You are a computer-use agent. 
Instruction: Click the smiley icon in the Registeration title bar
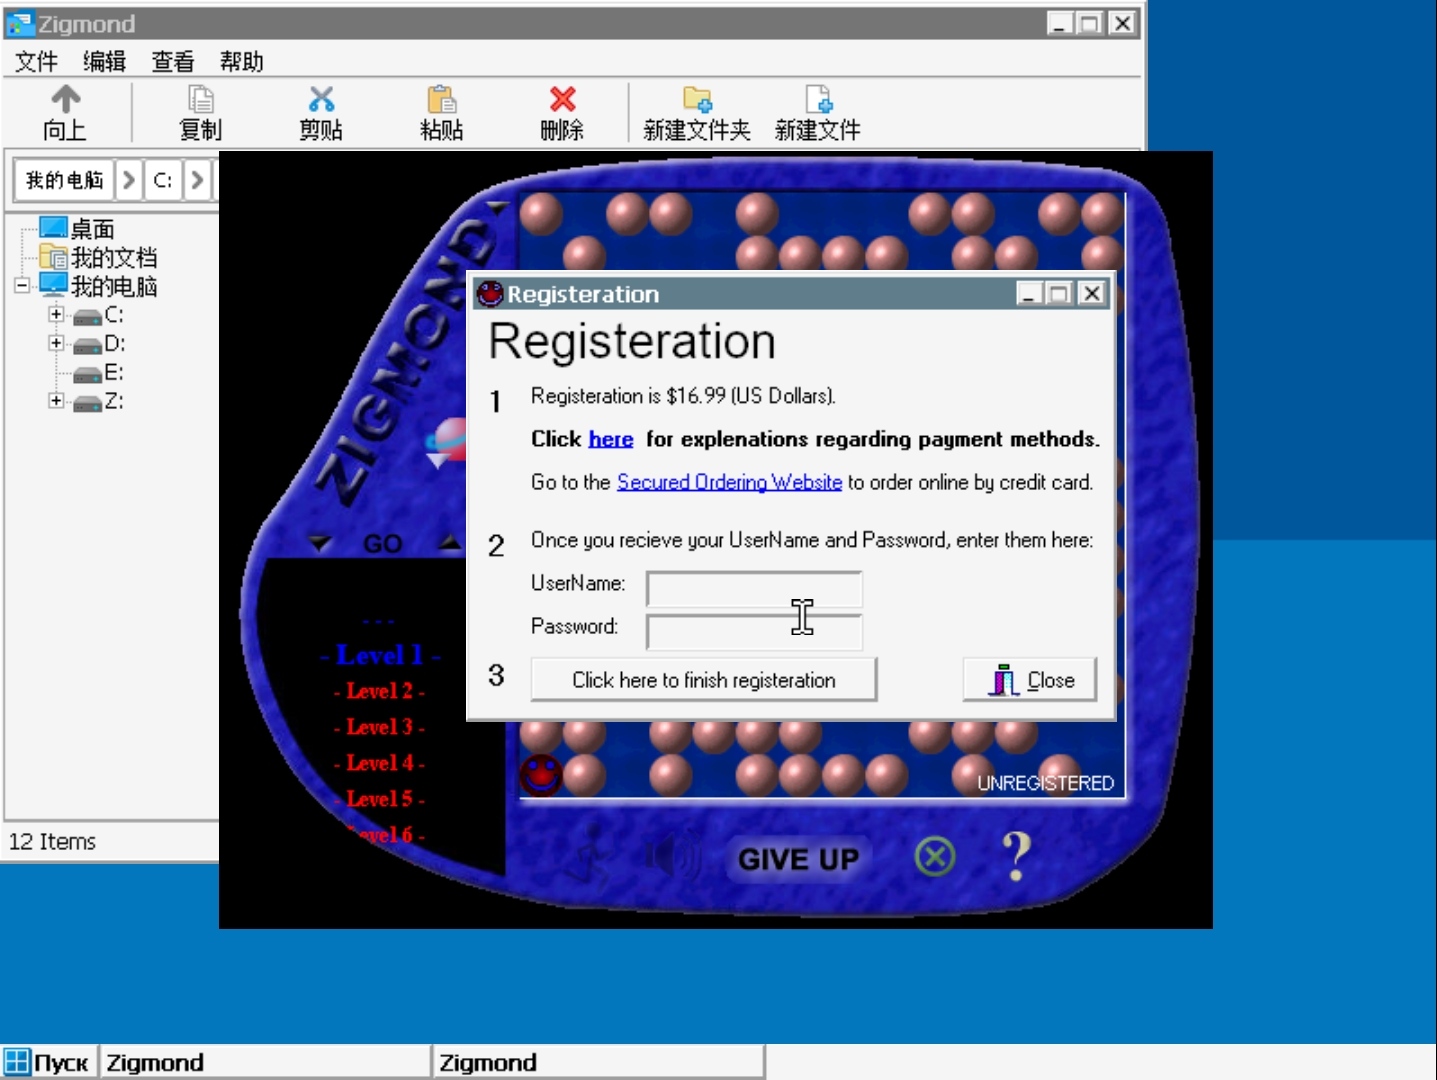(x=490, y=294)
